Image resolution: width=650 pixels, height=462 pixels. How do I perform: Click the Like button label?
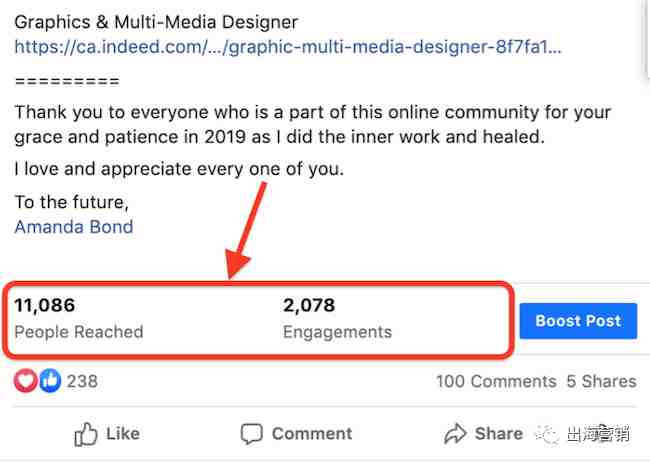pos(123,434)
